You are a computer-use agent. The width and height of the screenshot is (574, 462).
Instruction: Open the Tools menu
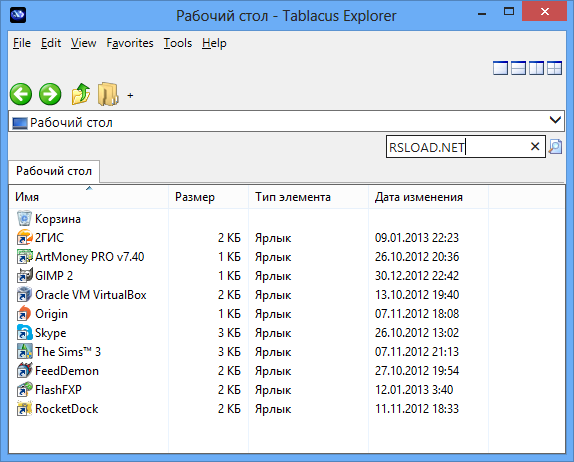click(178, 43)
